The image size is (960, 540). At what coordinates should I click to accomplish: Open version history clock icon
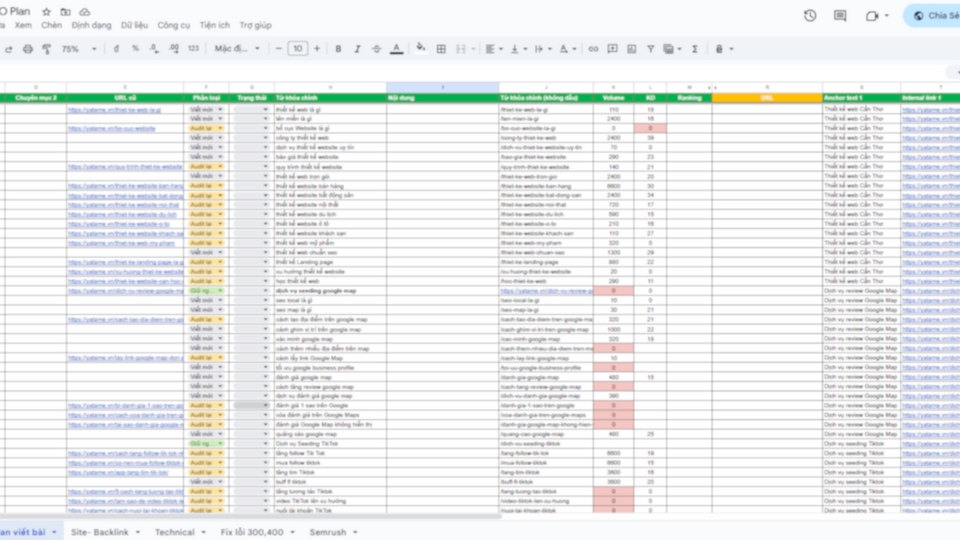(x=810, y=15)
